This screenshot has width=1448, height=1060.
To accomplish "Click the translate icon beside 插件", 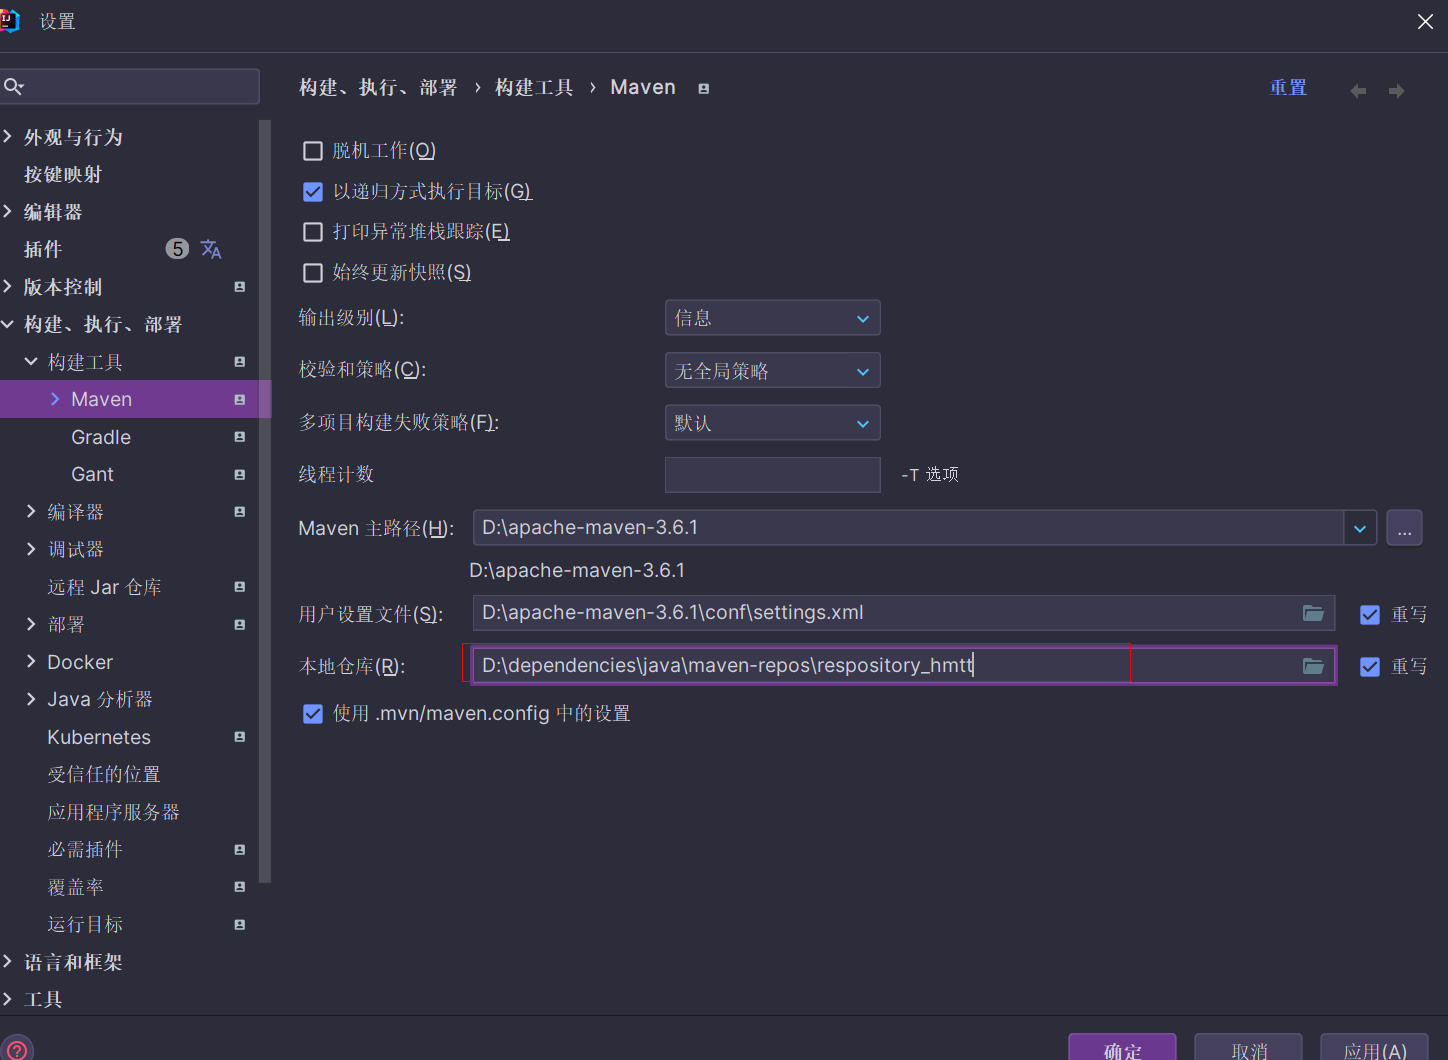I will pos(211,249).
